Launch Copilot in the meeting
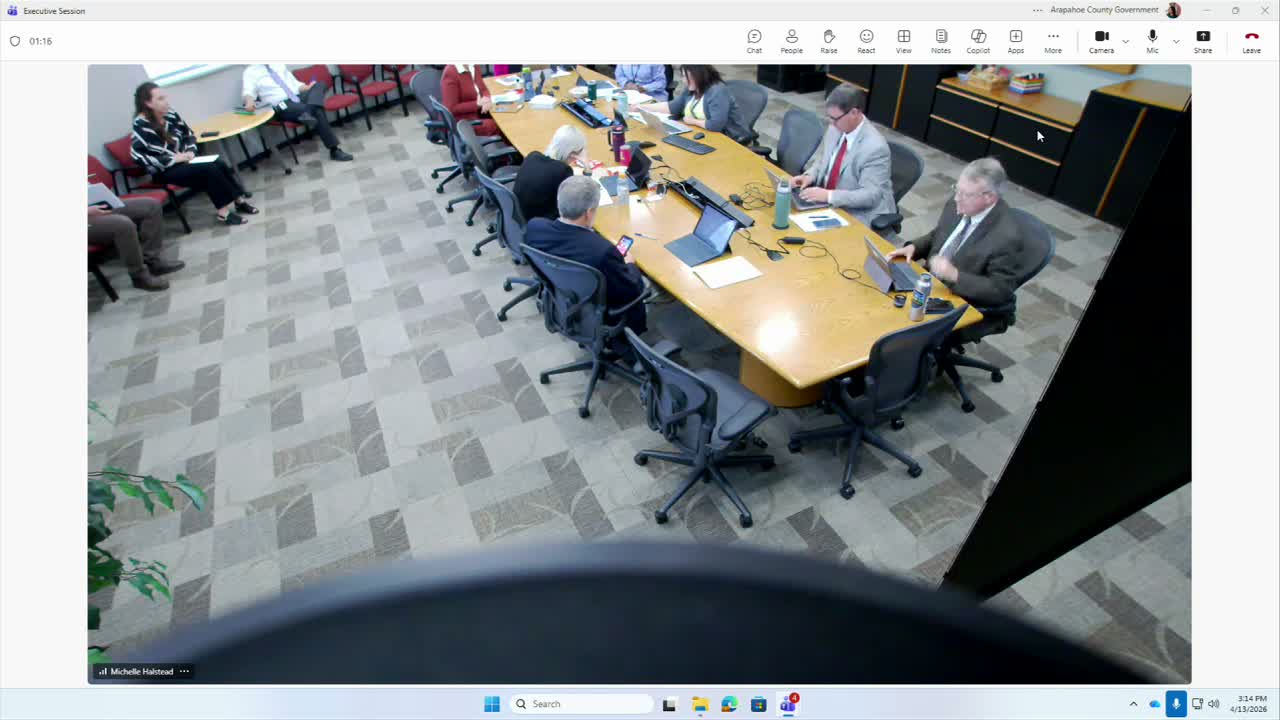The image size is (1280, 720). (978, 41)
